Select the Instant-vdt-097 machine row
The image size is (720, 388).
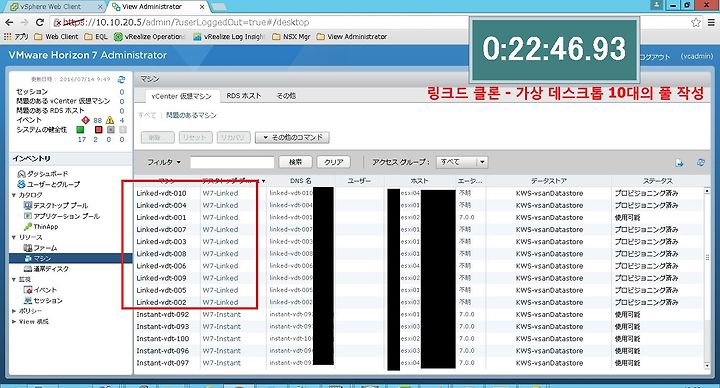[419, 363]
